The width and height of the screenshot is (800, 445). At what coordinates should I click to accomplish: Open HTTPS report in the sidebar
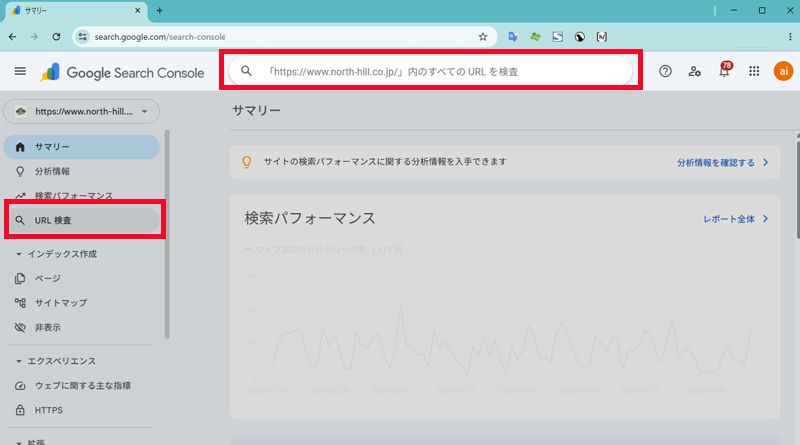tap(82, 410)
